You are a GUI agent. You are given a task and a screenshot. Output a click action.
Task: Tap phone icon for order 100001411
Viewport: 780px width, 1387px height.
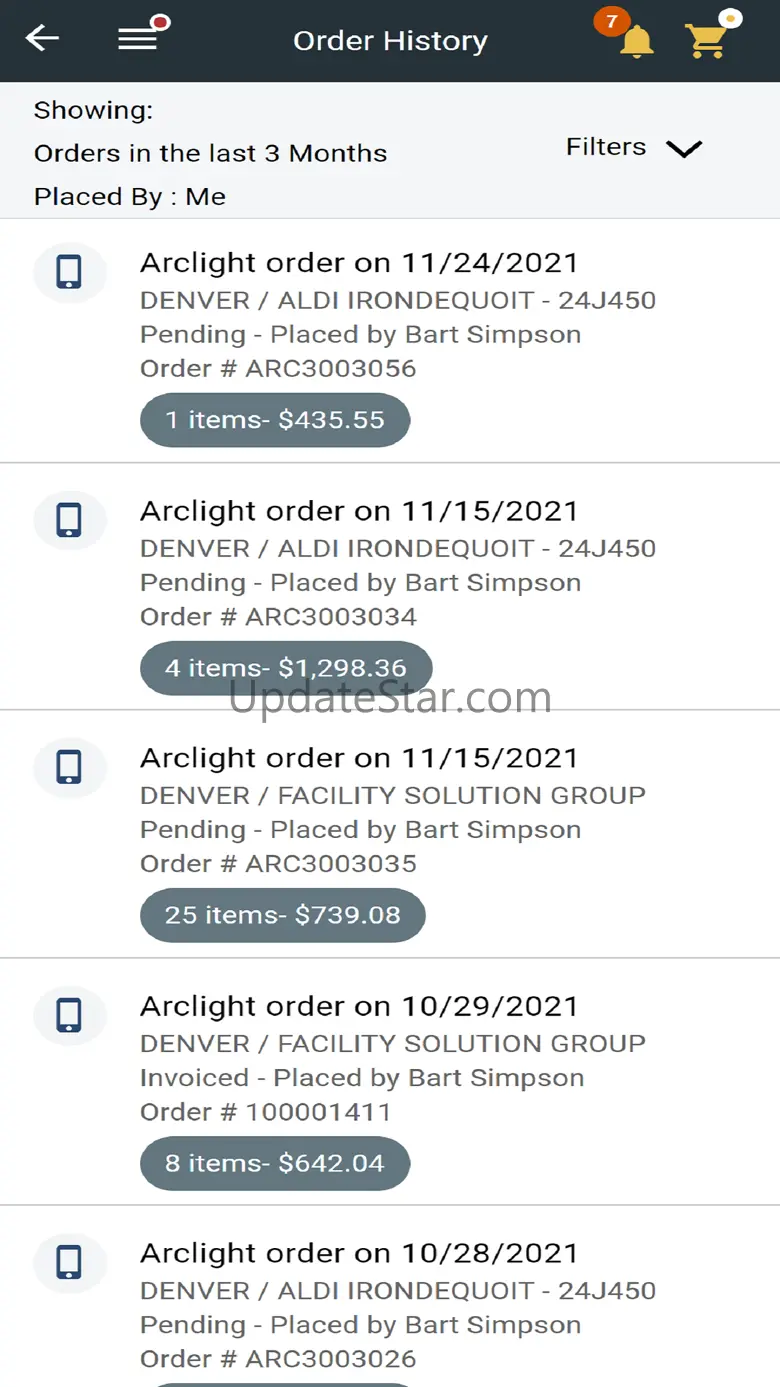tap(69, 1015)
